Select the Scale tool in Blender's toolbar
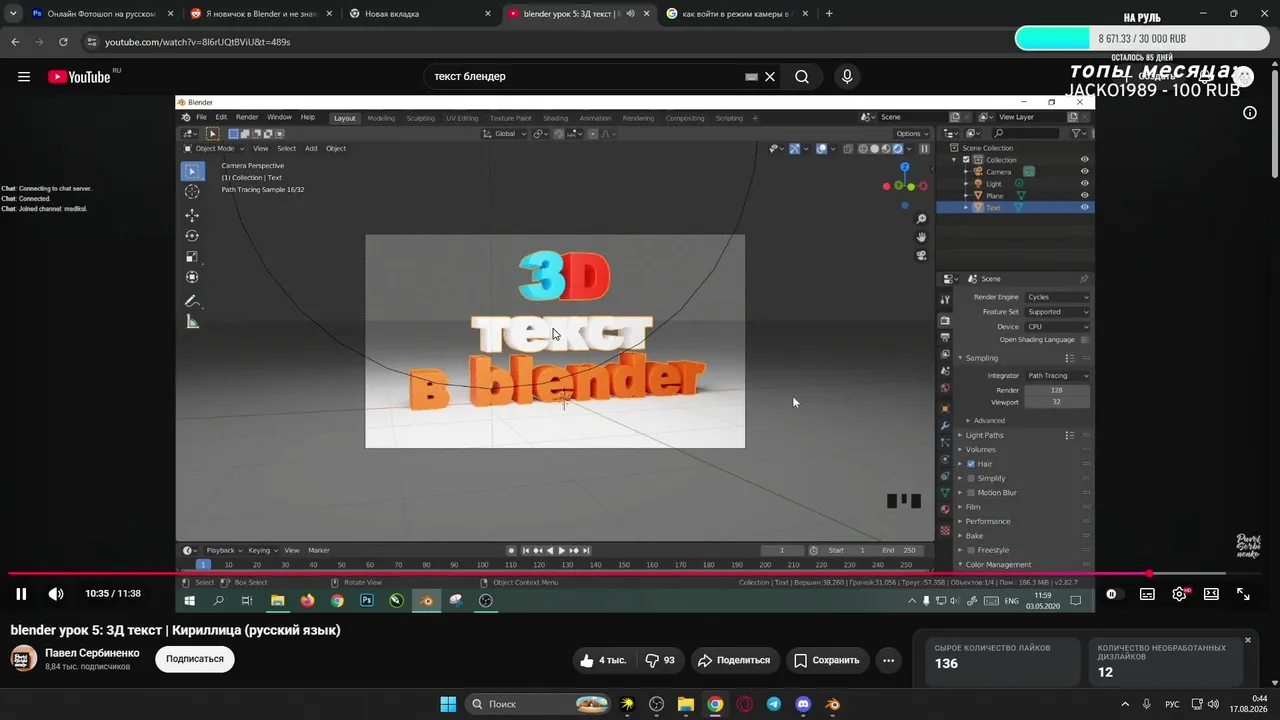This screenshot has width=1280, height=720. pyautogui.click(x=192, y=257)
